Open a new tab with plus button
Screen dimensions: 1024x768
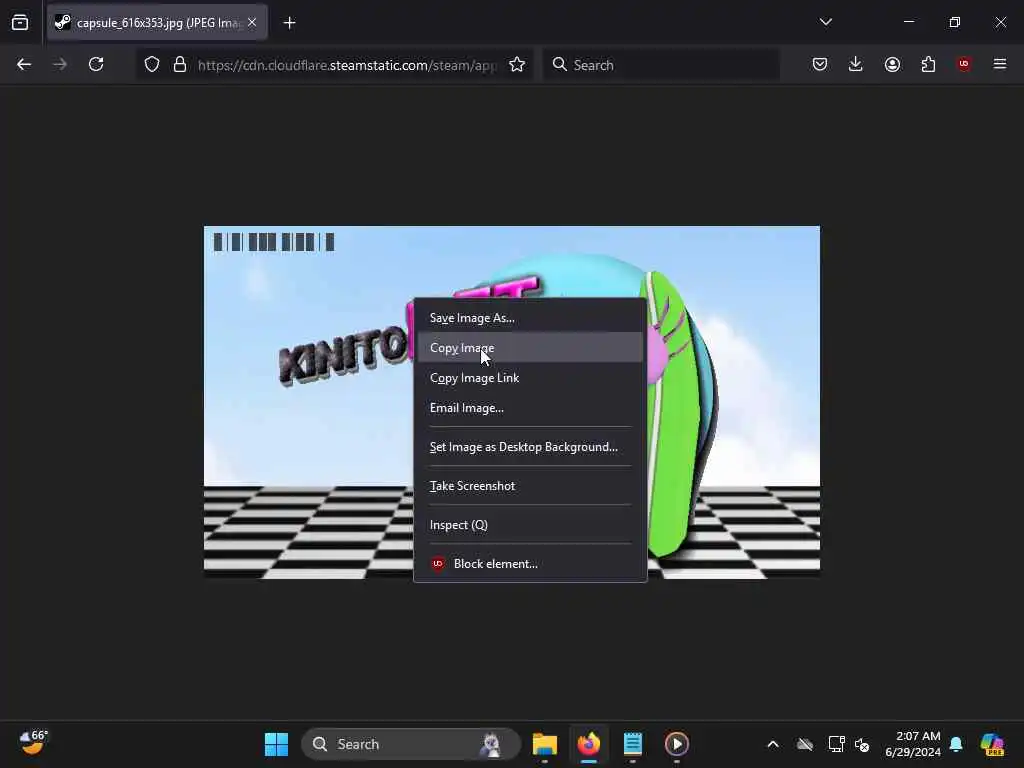tap(289, 23)
